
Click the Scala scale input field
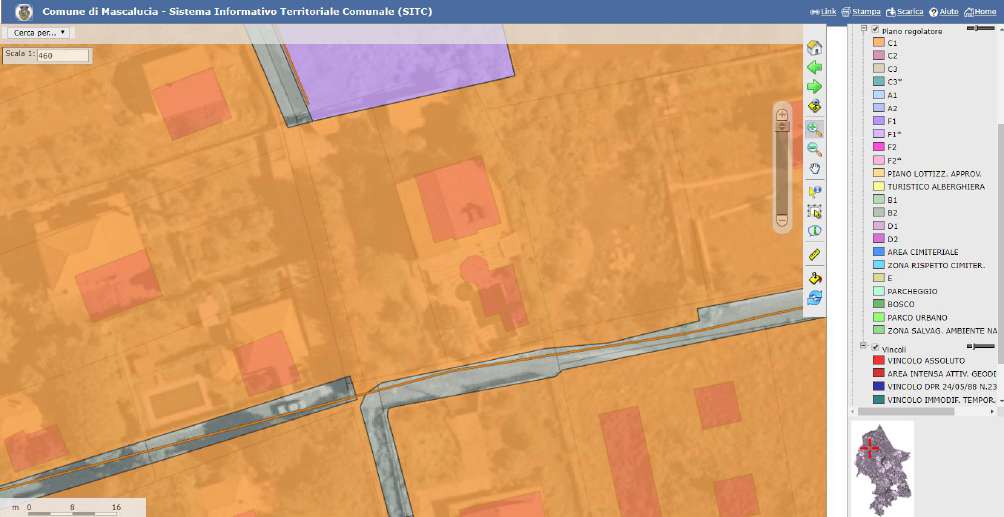[x=62, y=56]
